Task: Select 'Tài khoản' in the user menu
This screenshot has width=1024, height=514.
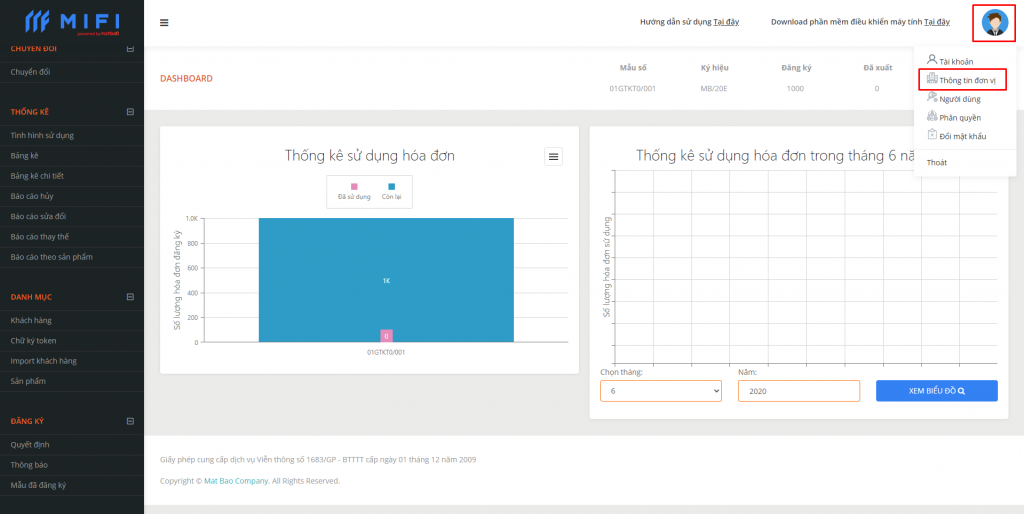Action: tap(955, 61)
